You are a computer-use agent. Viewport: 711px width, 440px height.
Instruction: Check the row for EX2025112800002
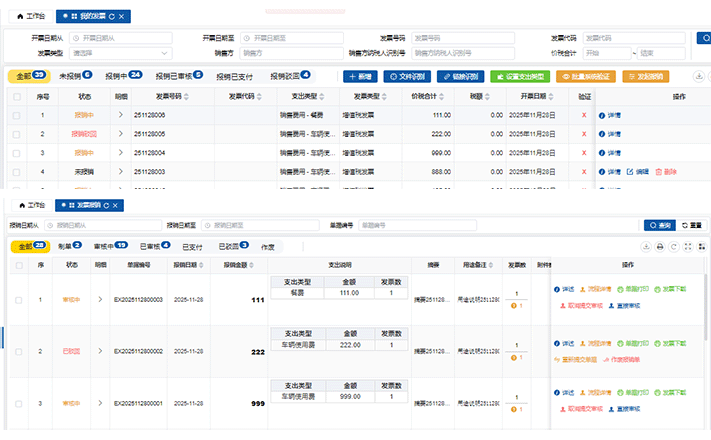[16, 351]
